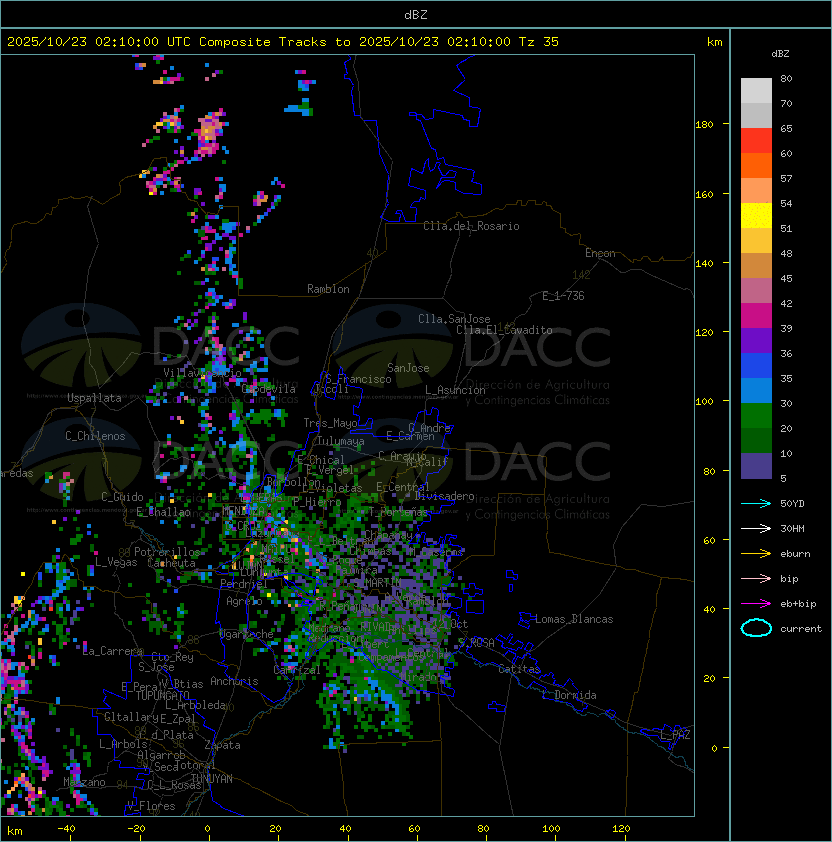
Task: Click the yellow eburn arrow in legend
Action: [756, 554]
